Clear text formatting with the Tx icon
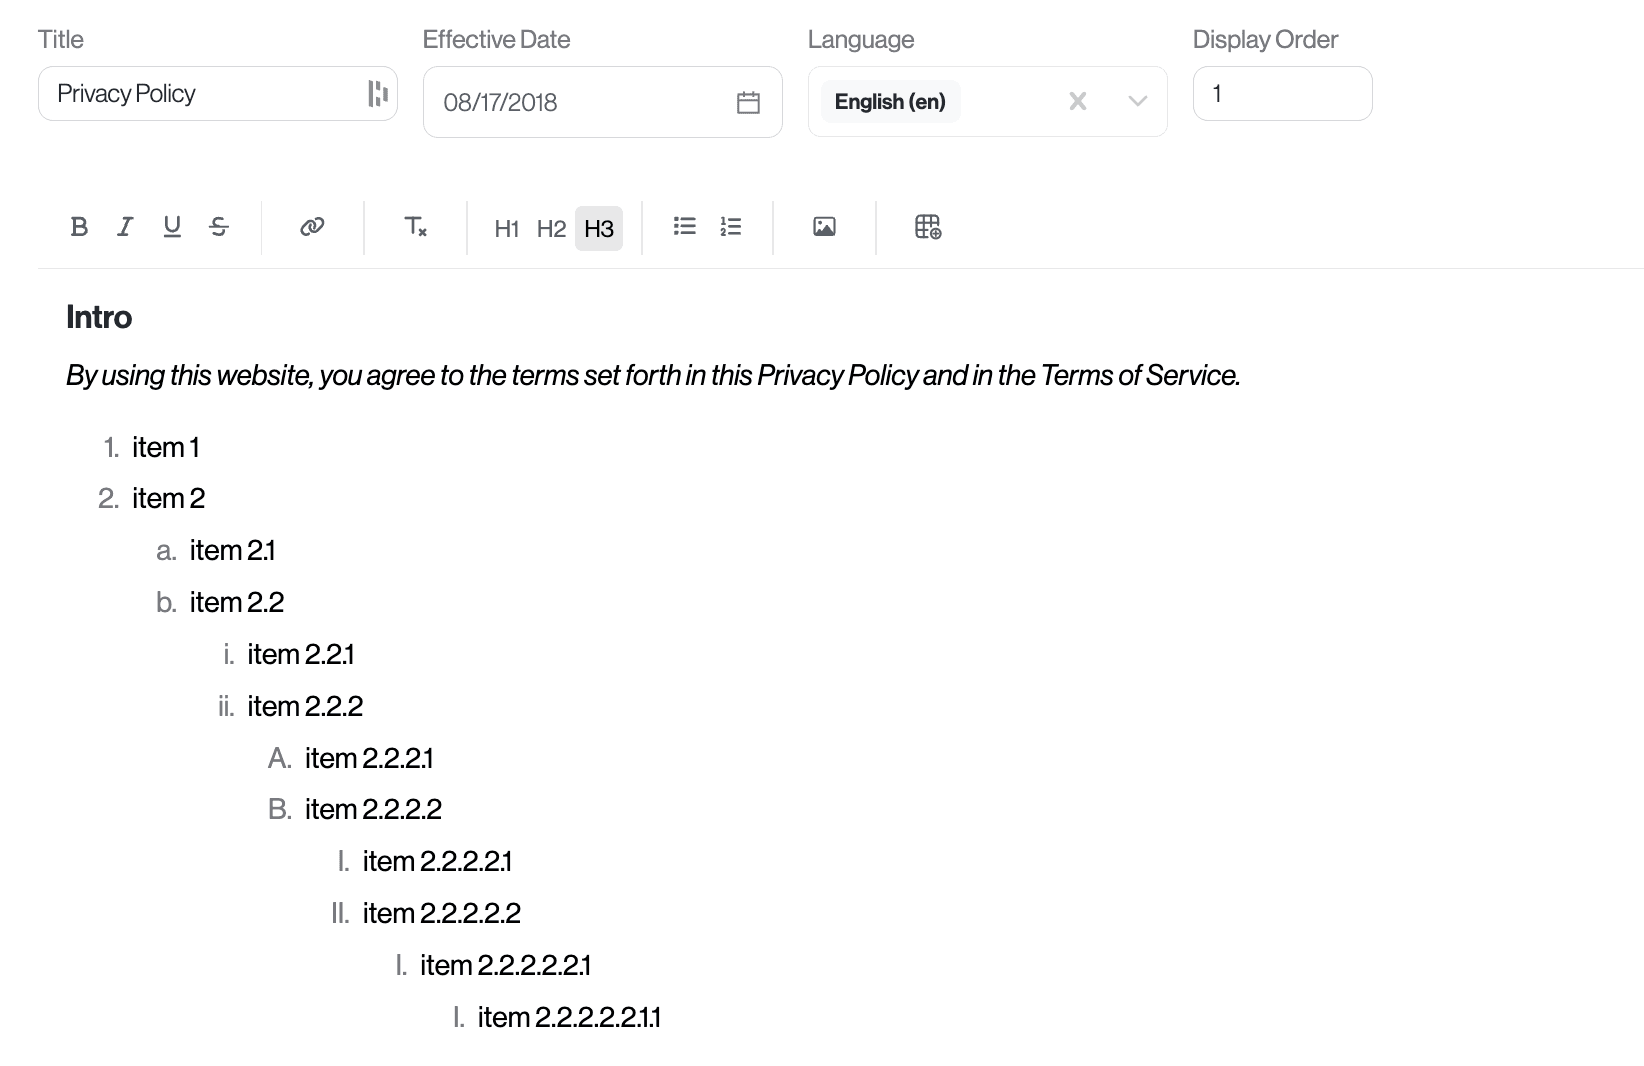This screenshot has width=1644, height=1066. pos(415,227)
